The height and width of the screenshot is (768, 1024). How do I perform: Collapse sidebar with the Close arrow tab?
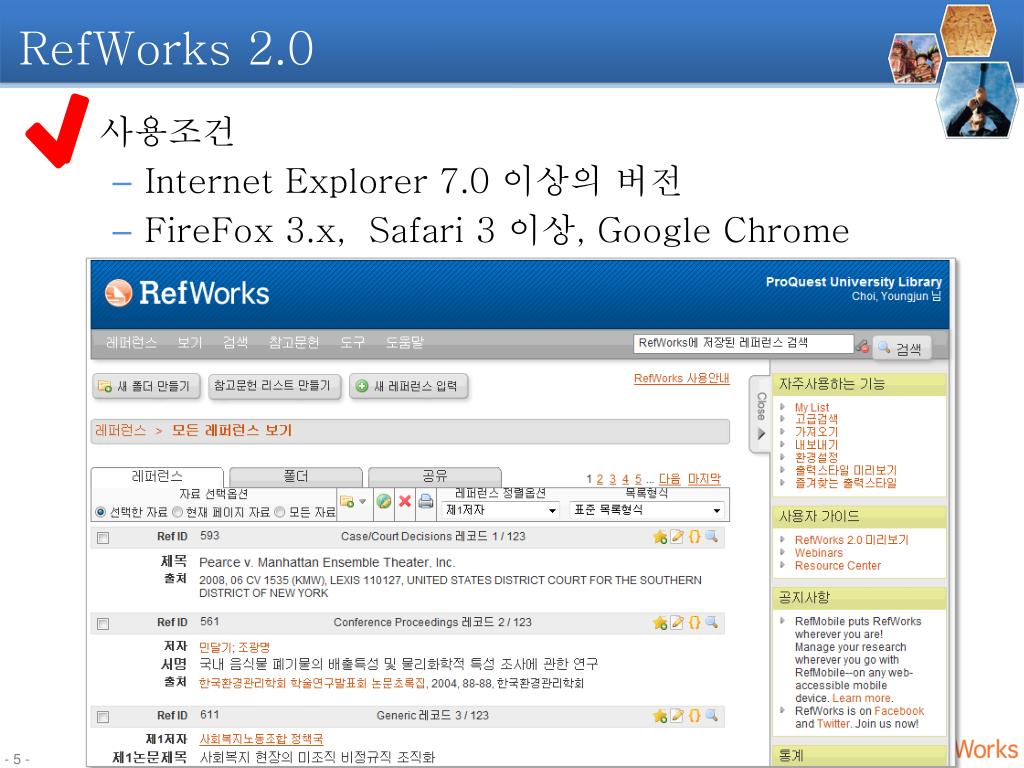click(x=761, y=415)
